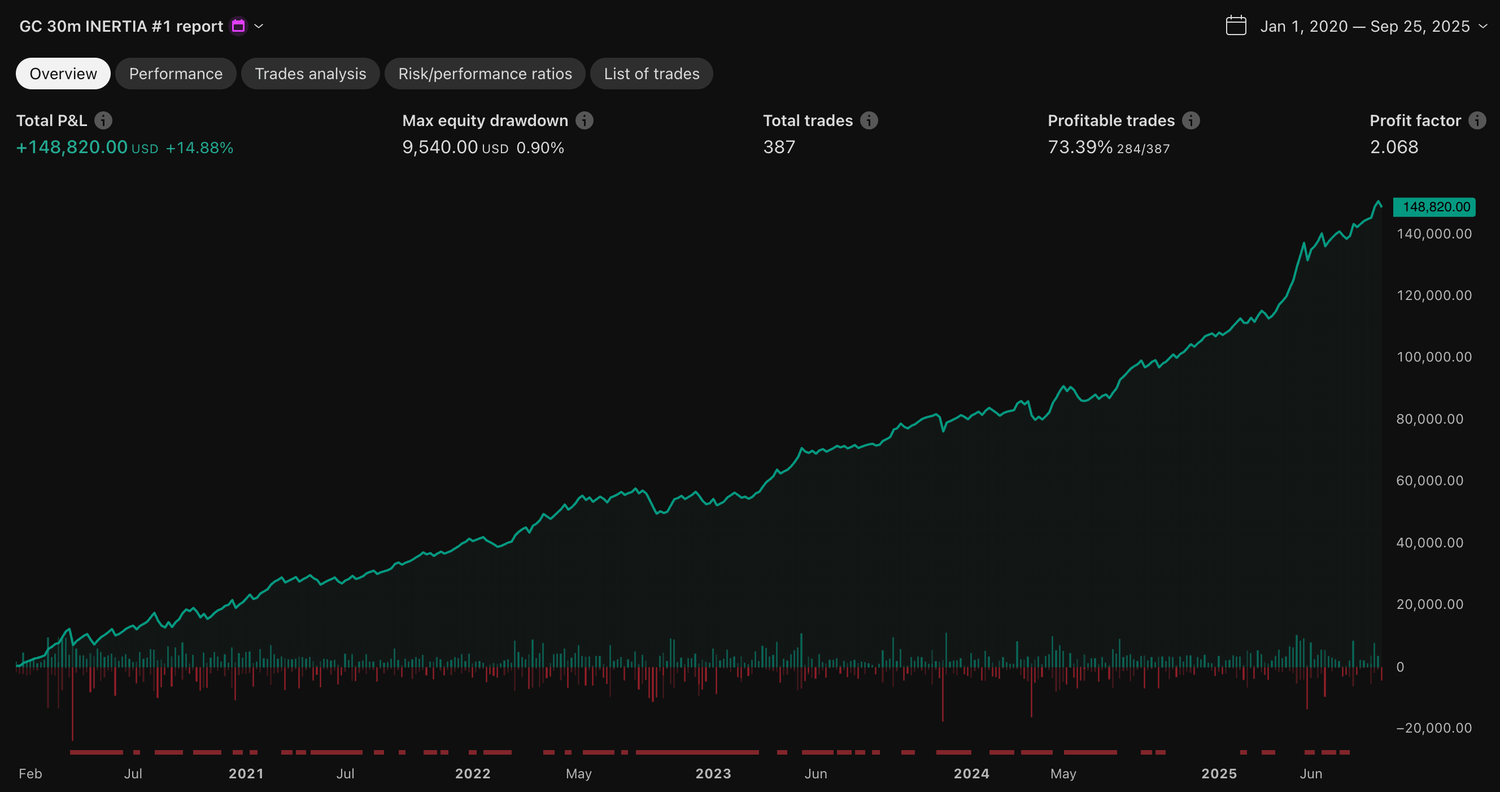The width and height of the screenshot is (1500, 792).
Task: Open the Max equity drawdown info icon
Action: coord(585,121)
